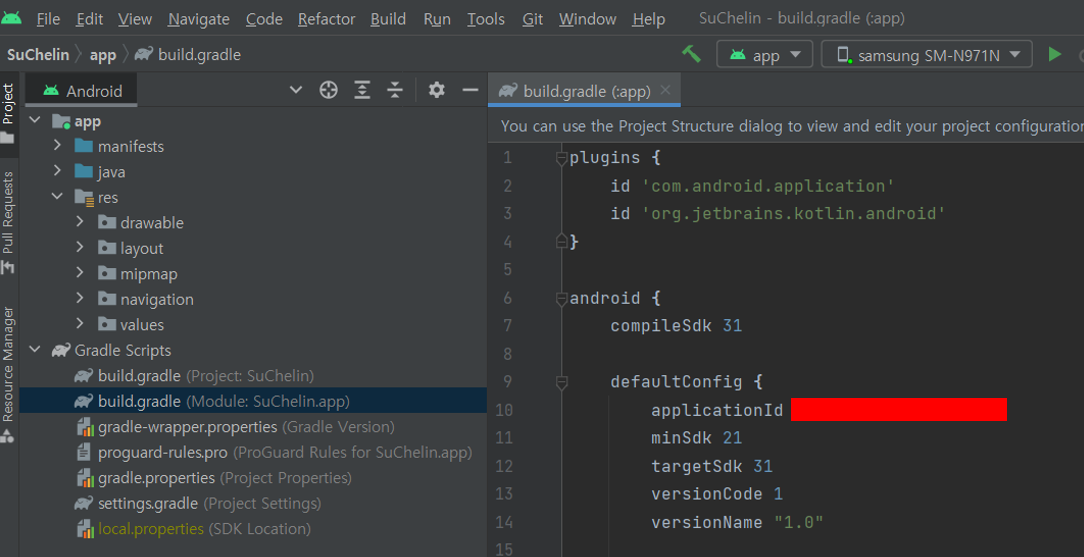Open the Project tool window tab
Viewport: 1084px width, 557px height.
coord(8,112)
